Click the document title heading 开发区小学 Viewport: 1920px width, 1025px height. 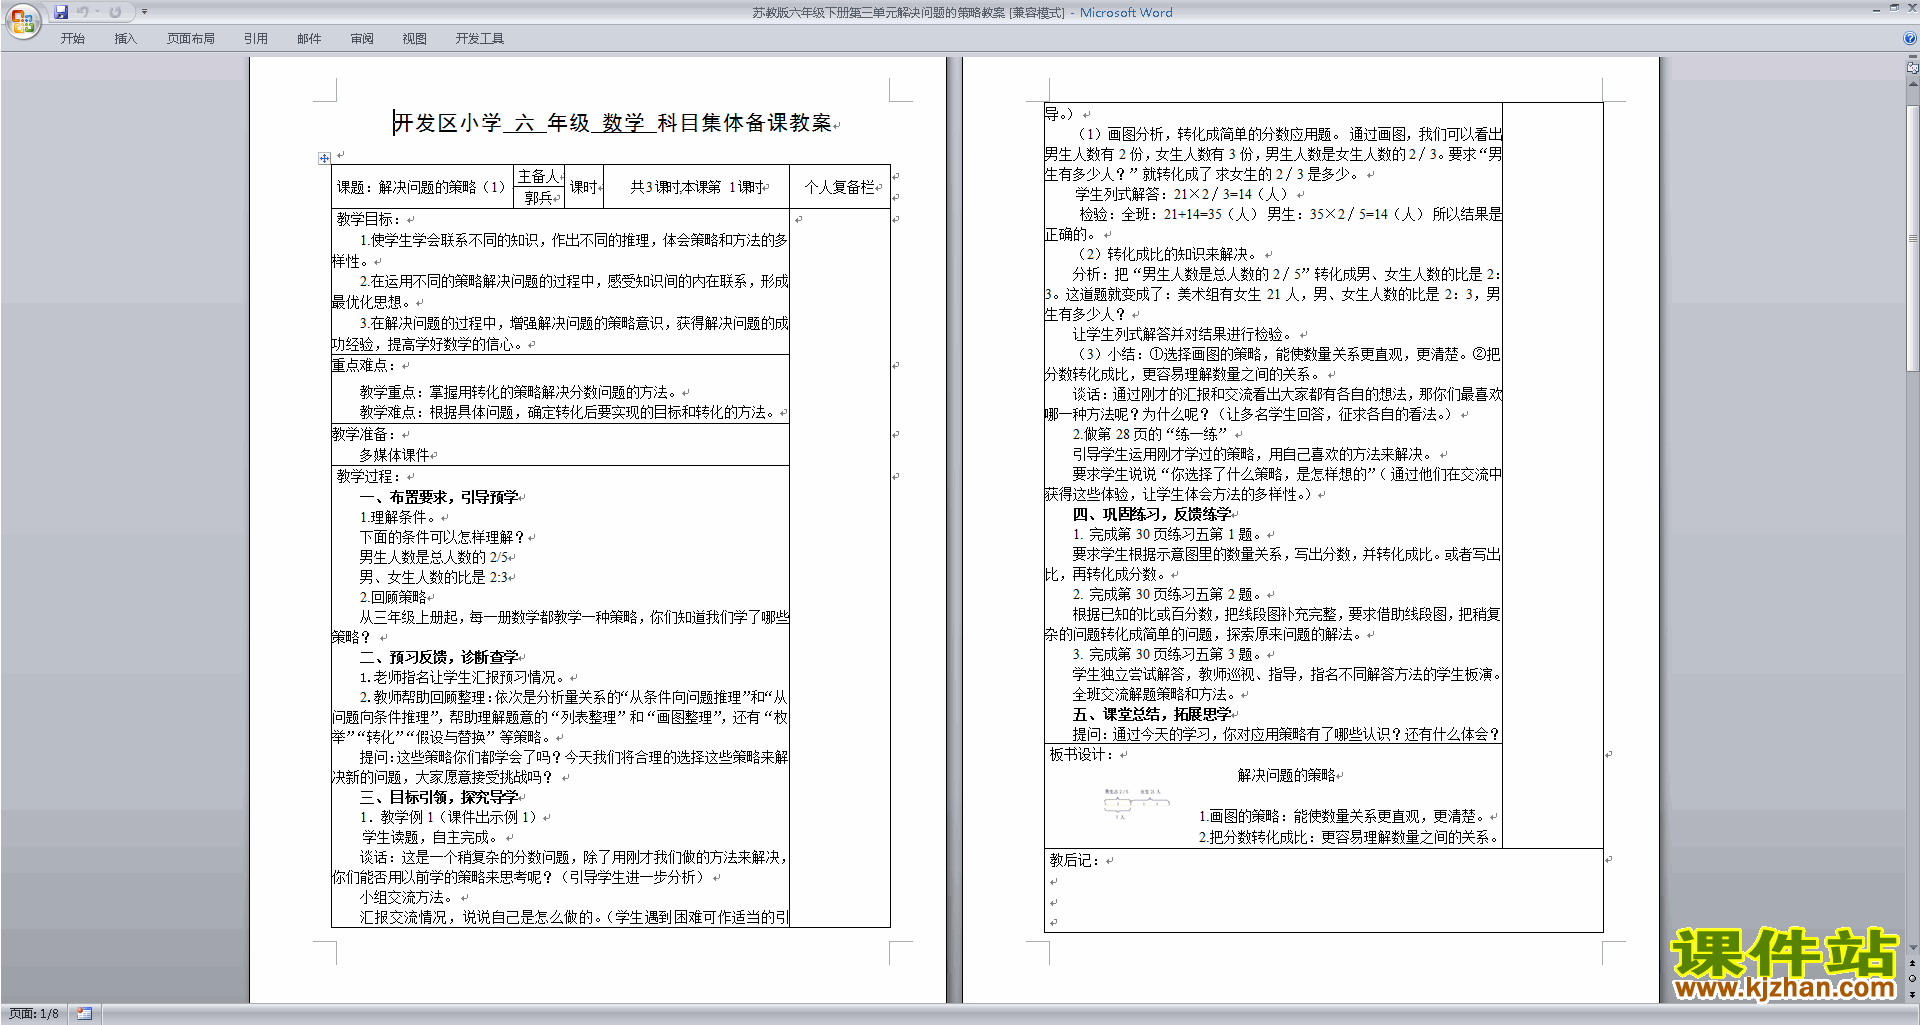446,123
